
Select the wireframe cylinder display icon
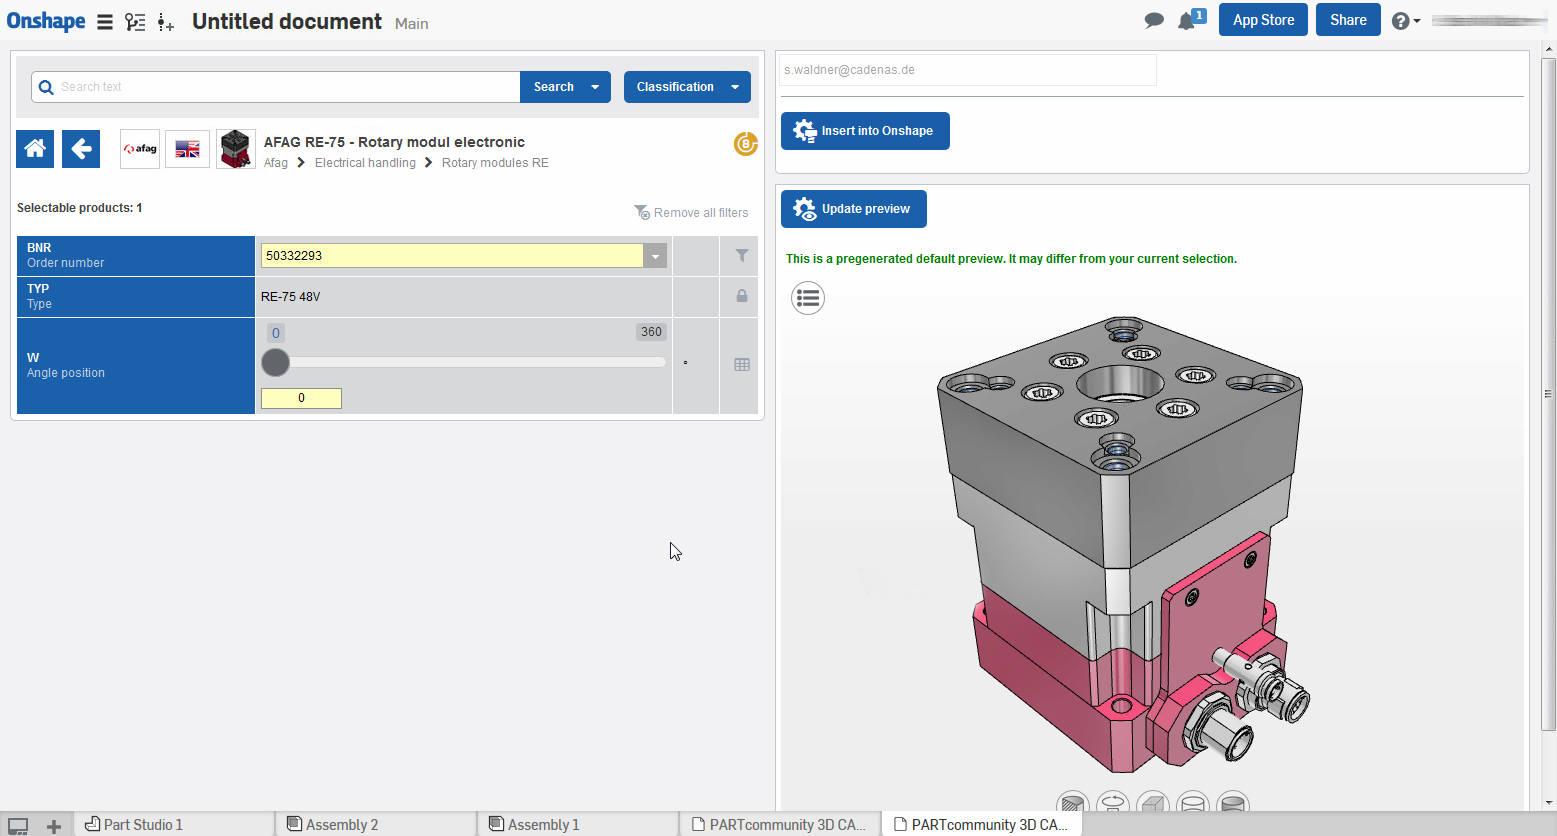click(x=1193, y=802)
